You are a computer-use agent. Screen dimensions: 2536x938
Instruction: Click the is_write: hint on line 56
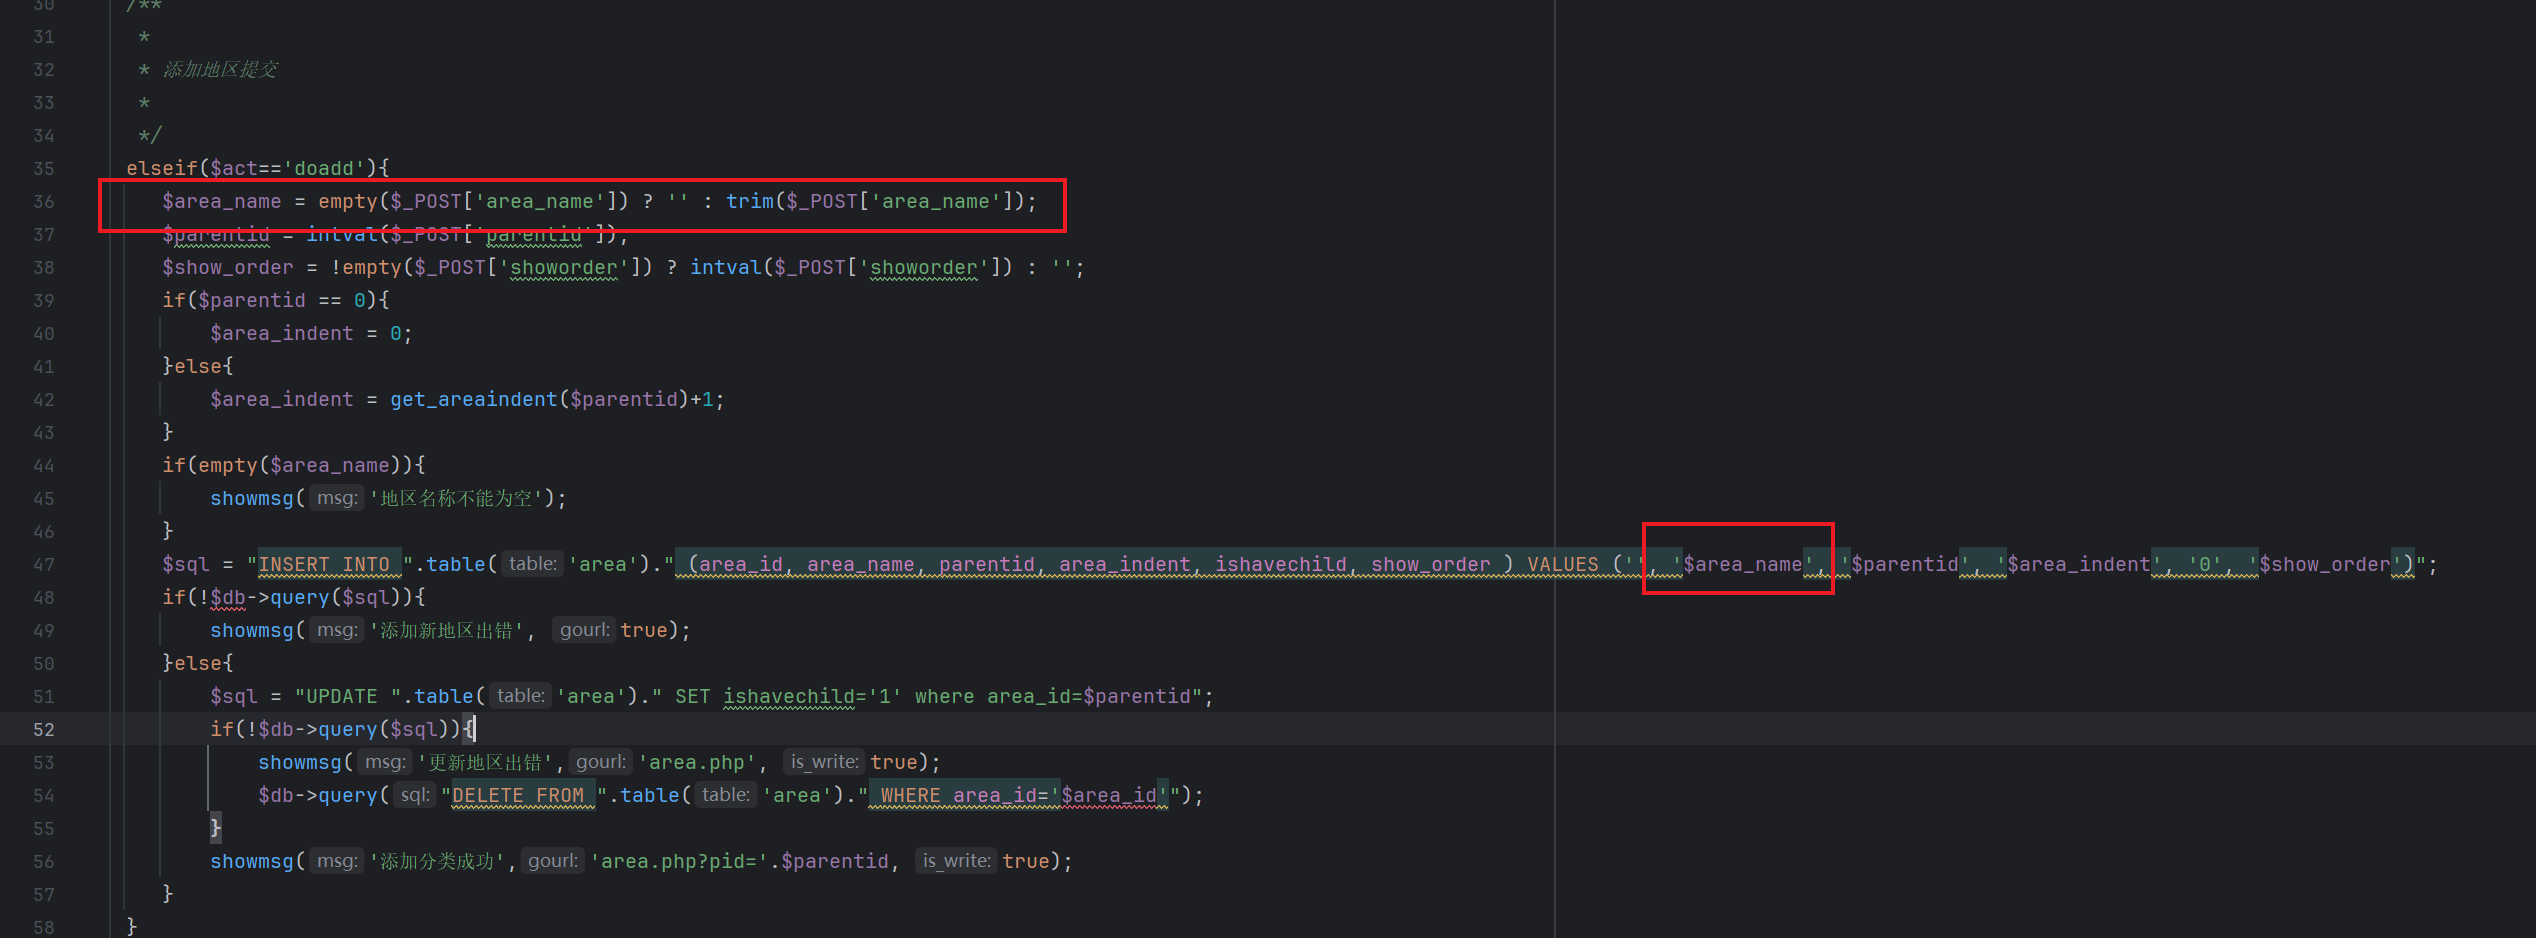pos(956,861)
